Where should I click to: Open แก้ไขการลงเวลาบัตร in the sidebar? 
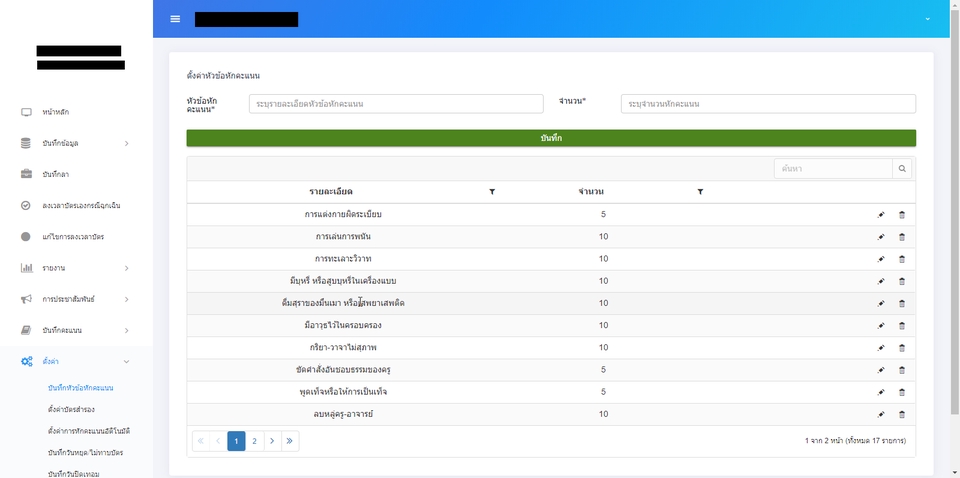[x=73, y=237]
